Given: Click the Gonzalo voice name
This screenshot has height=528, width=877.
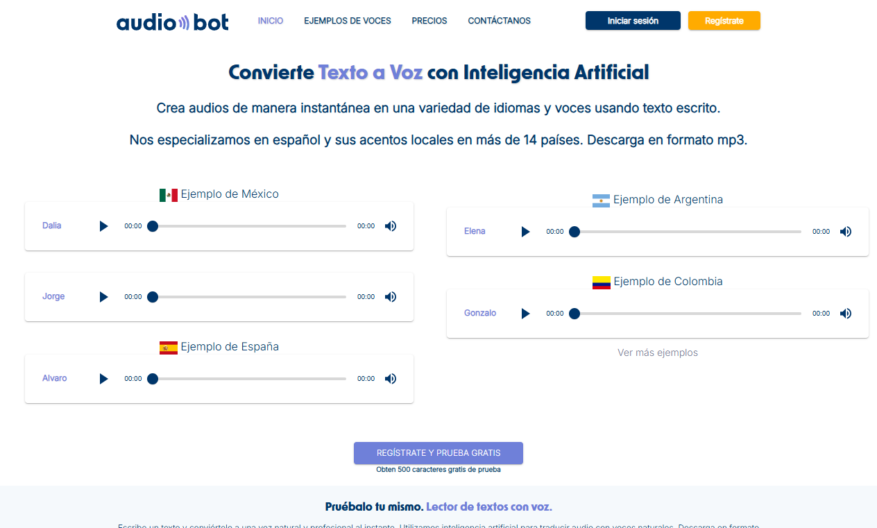Looking at the screenshot, I should point(480,313).
